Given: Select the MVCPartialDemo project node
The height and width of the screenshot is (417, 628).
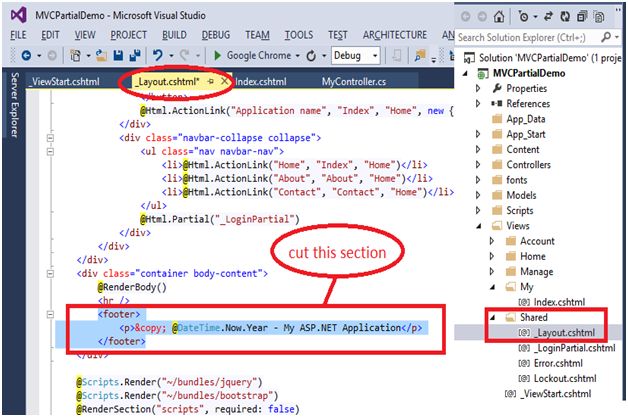Looking at the screenshot, I should pyautogui.click(x=529, y=73).
